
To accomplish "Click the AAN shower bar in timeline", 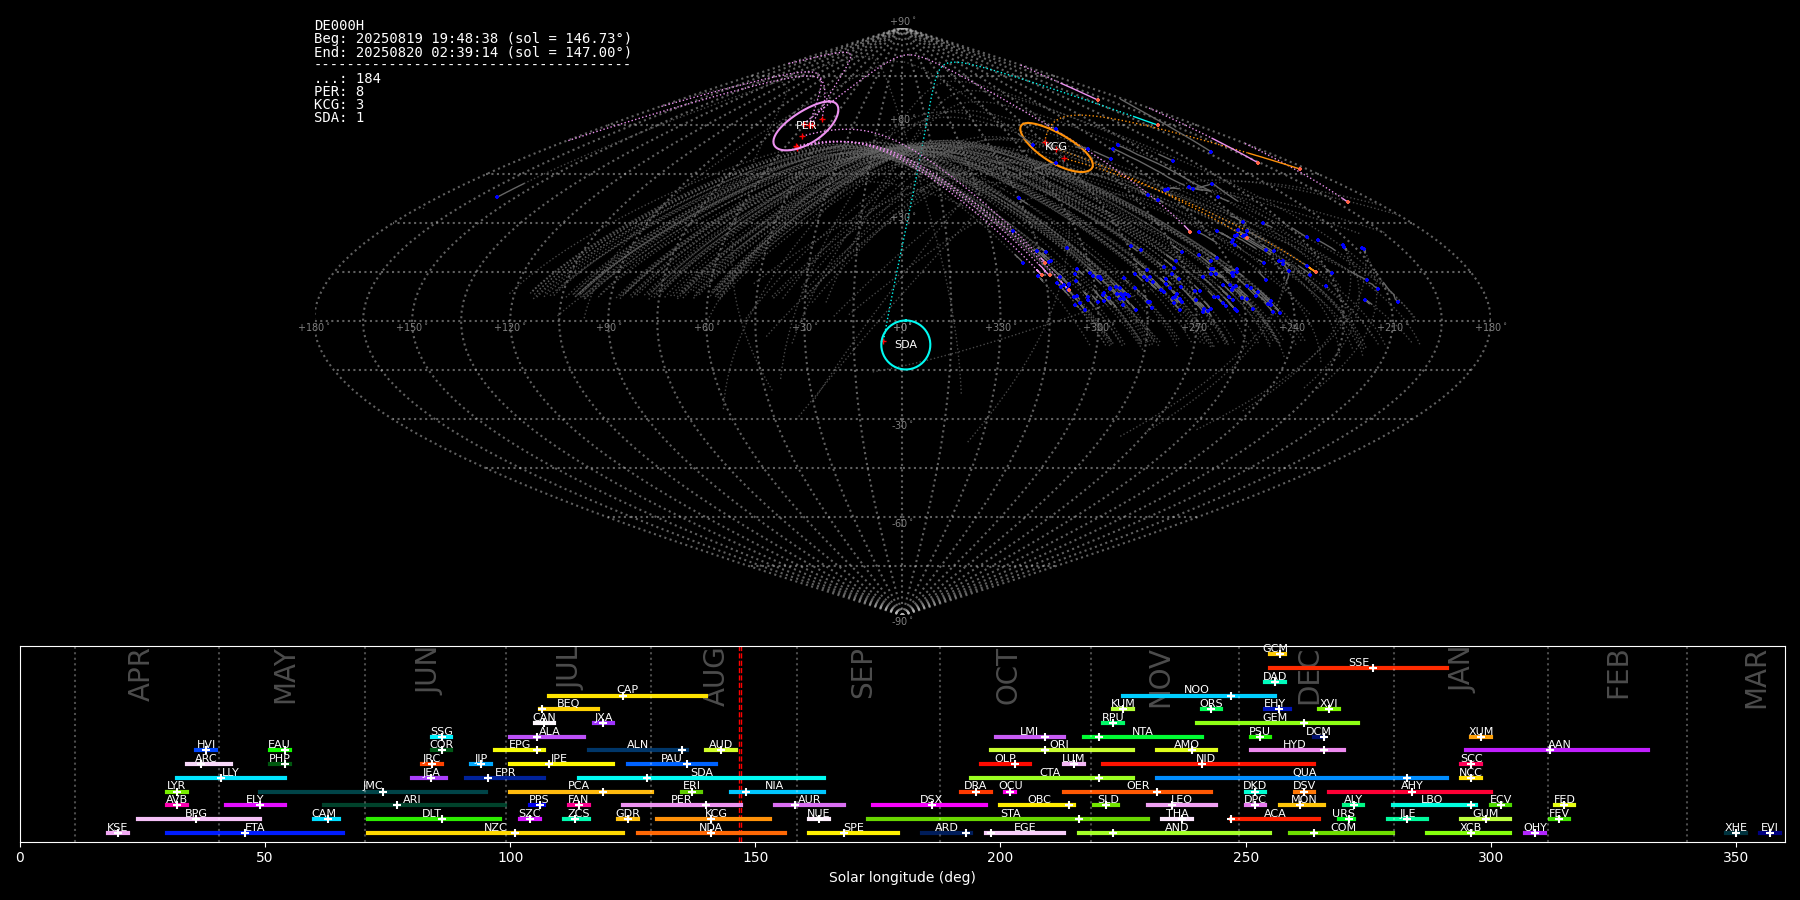I will [x=1557, y=750].
